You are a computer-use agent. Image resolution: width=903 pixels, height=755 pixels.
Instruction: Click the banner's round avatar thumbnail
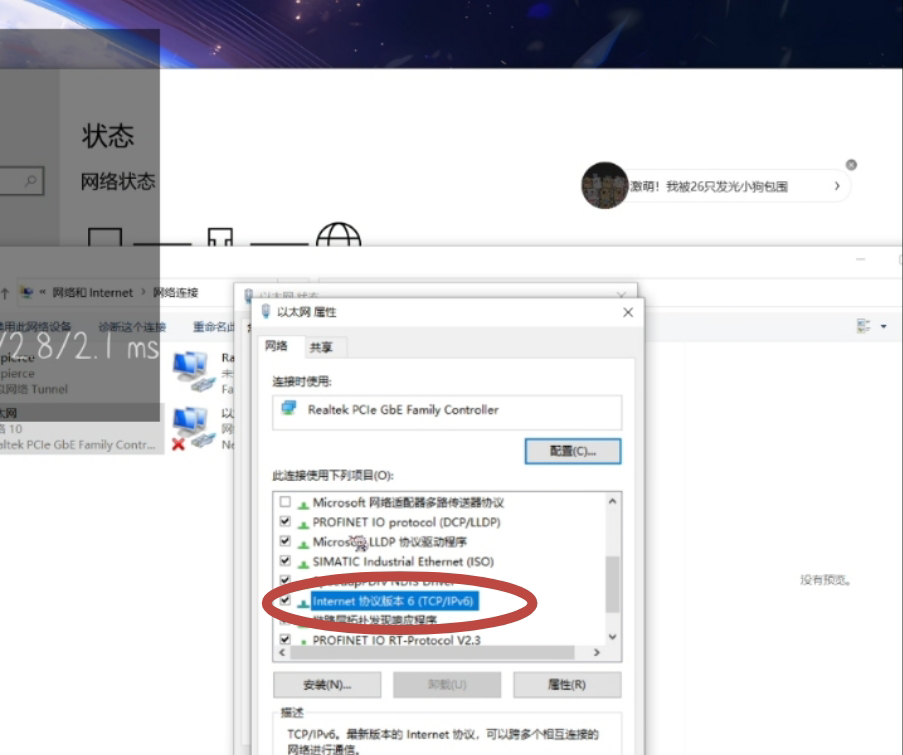coord(604,185)
